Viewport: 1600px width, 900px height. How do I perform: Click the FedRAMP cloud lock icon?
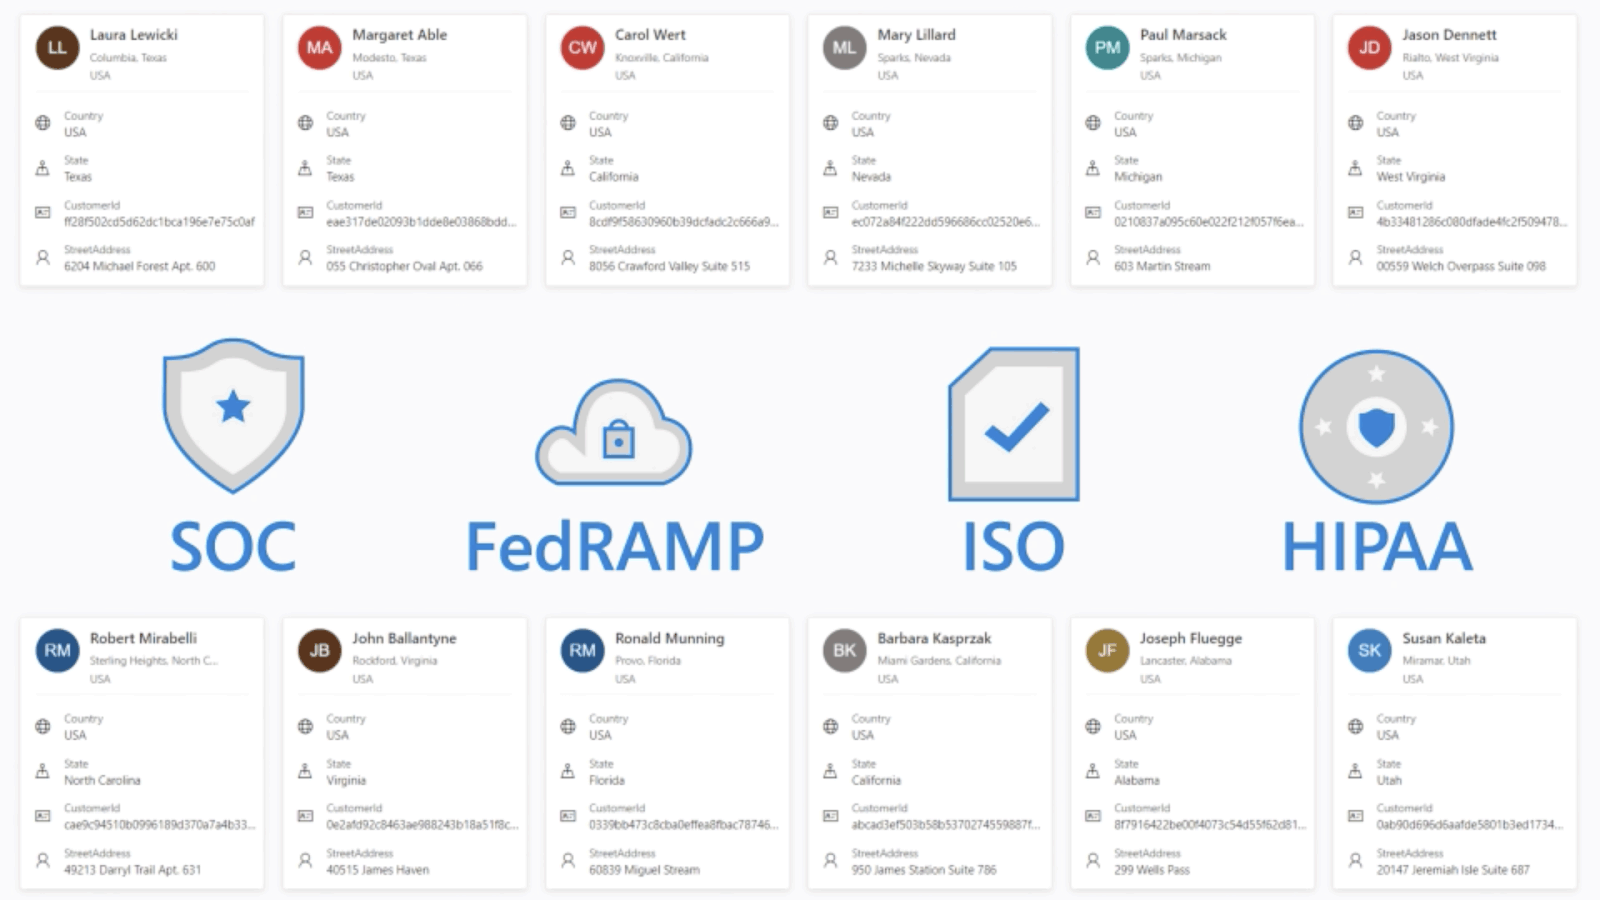(614, 433)
